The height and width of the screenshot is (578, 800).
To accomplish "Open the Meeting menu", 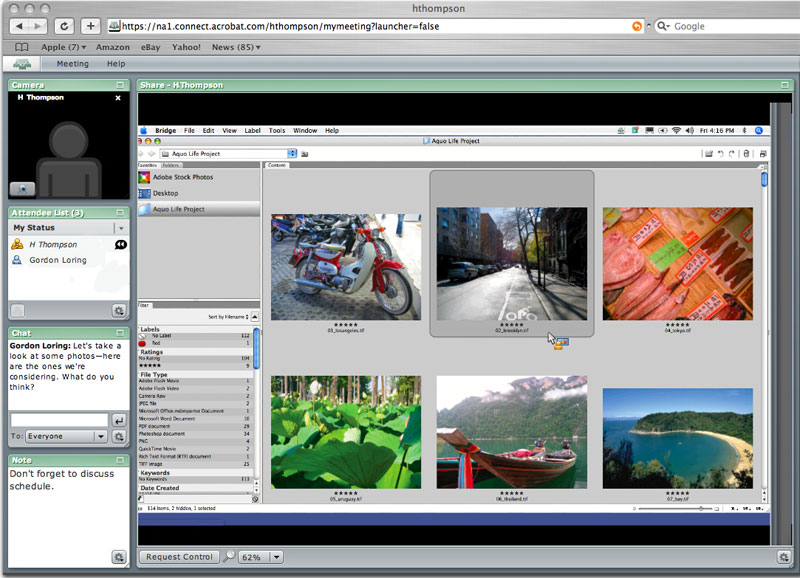I will click(72, 64).
